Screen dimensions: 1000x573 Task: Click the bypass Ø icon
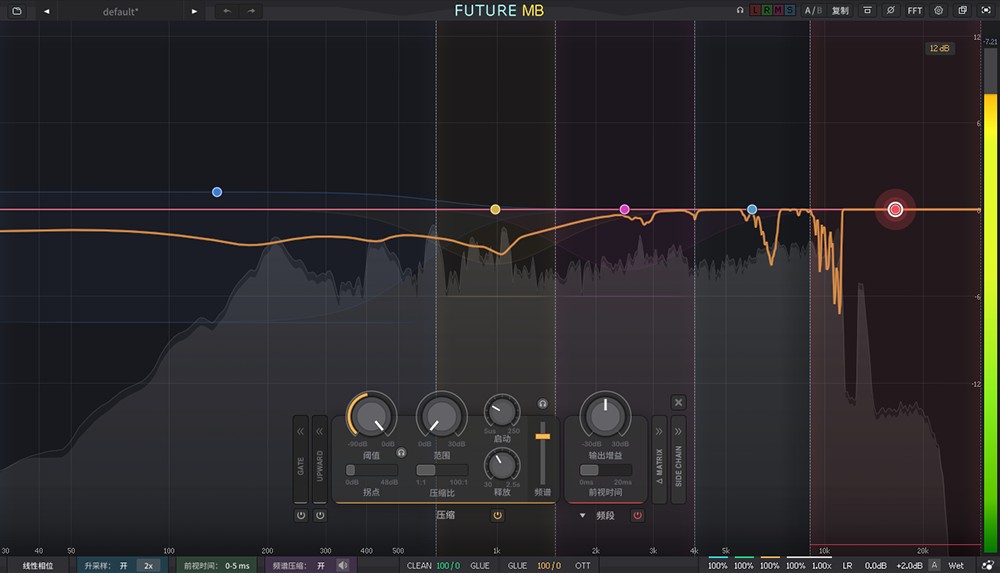(x=890, y=10)
